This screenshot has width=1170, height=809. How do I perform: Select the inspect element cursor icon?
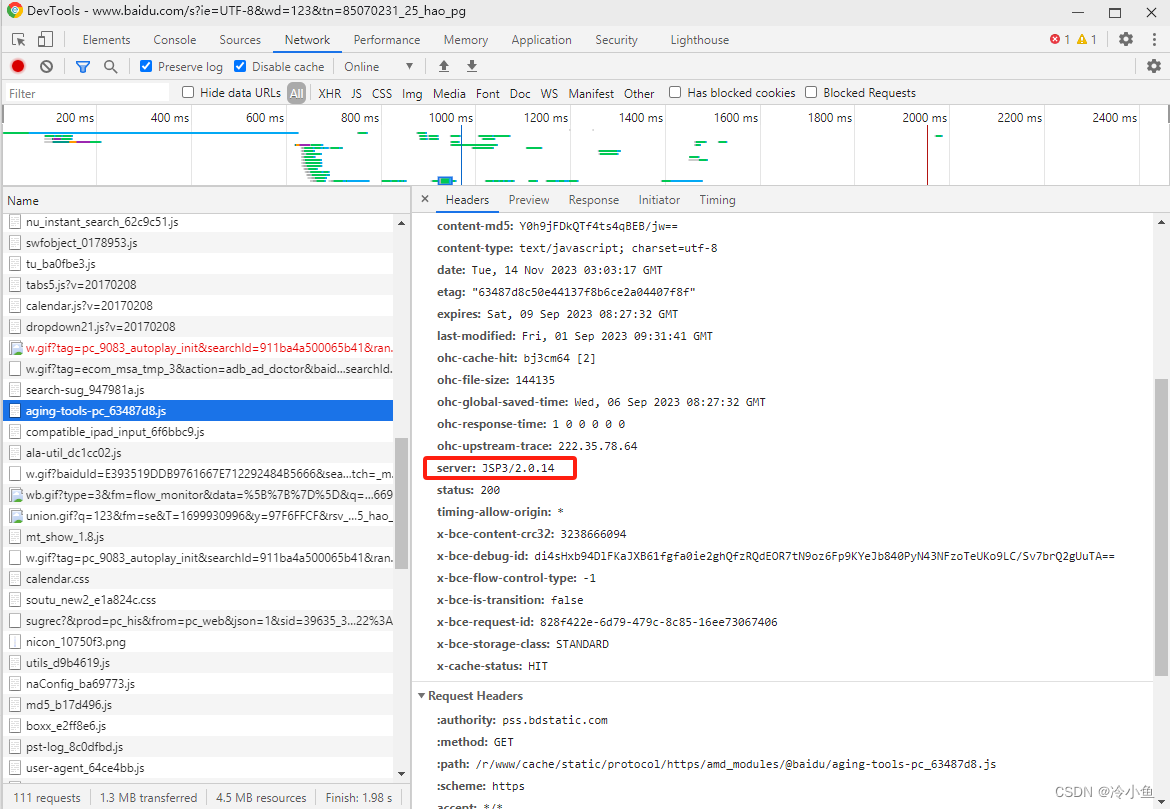16,37
